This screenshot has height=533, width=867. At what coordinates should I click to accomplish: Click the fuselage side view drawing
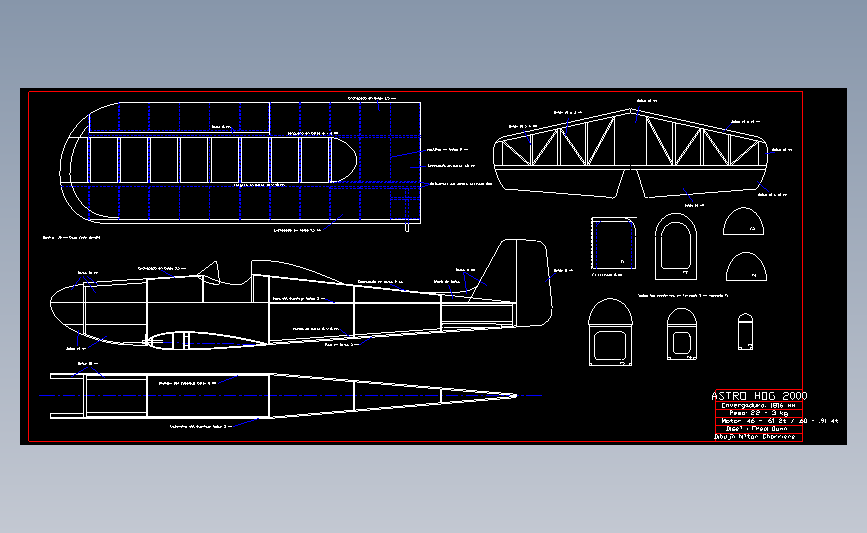301,296
